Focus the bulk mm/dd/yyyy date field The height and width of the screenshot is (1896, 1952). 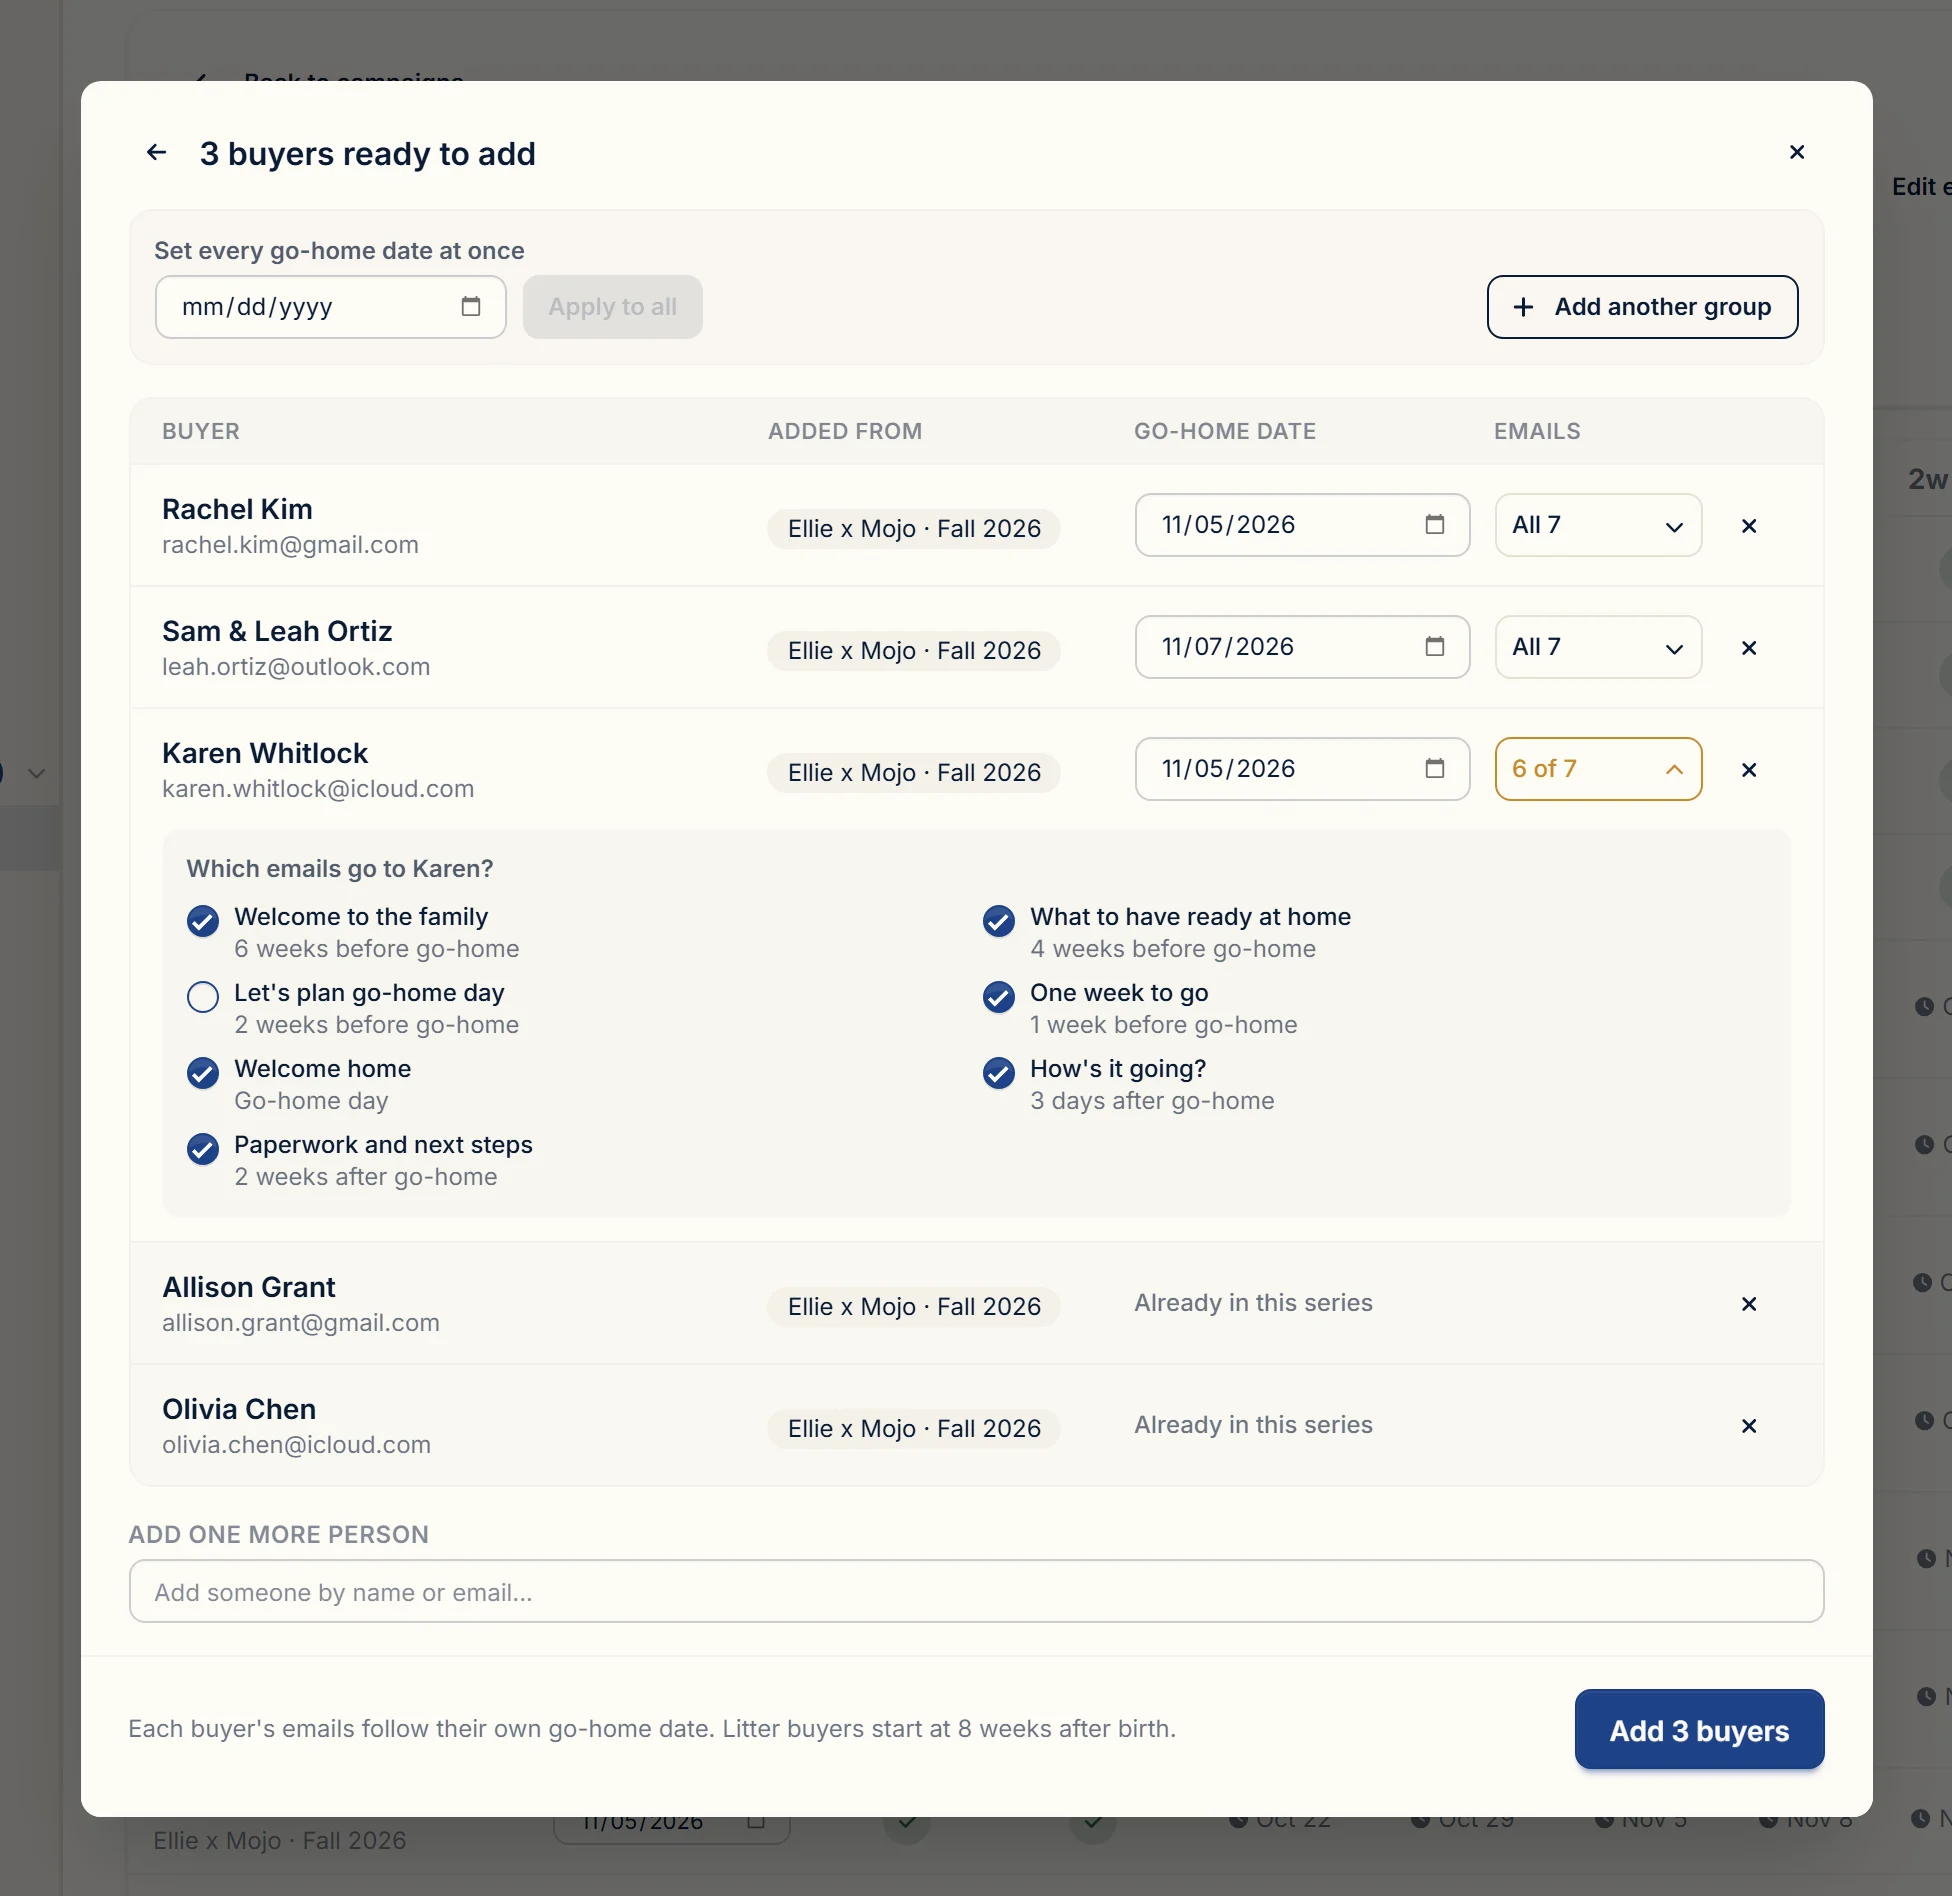(x=330, y=307)
